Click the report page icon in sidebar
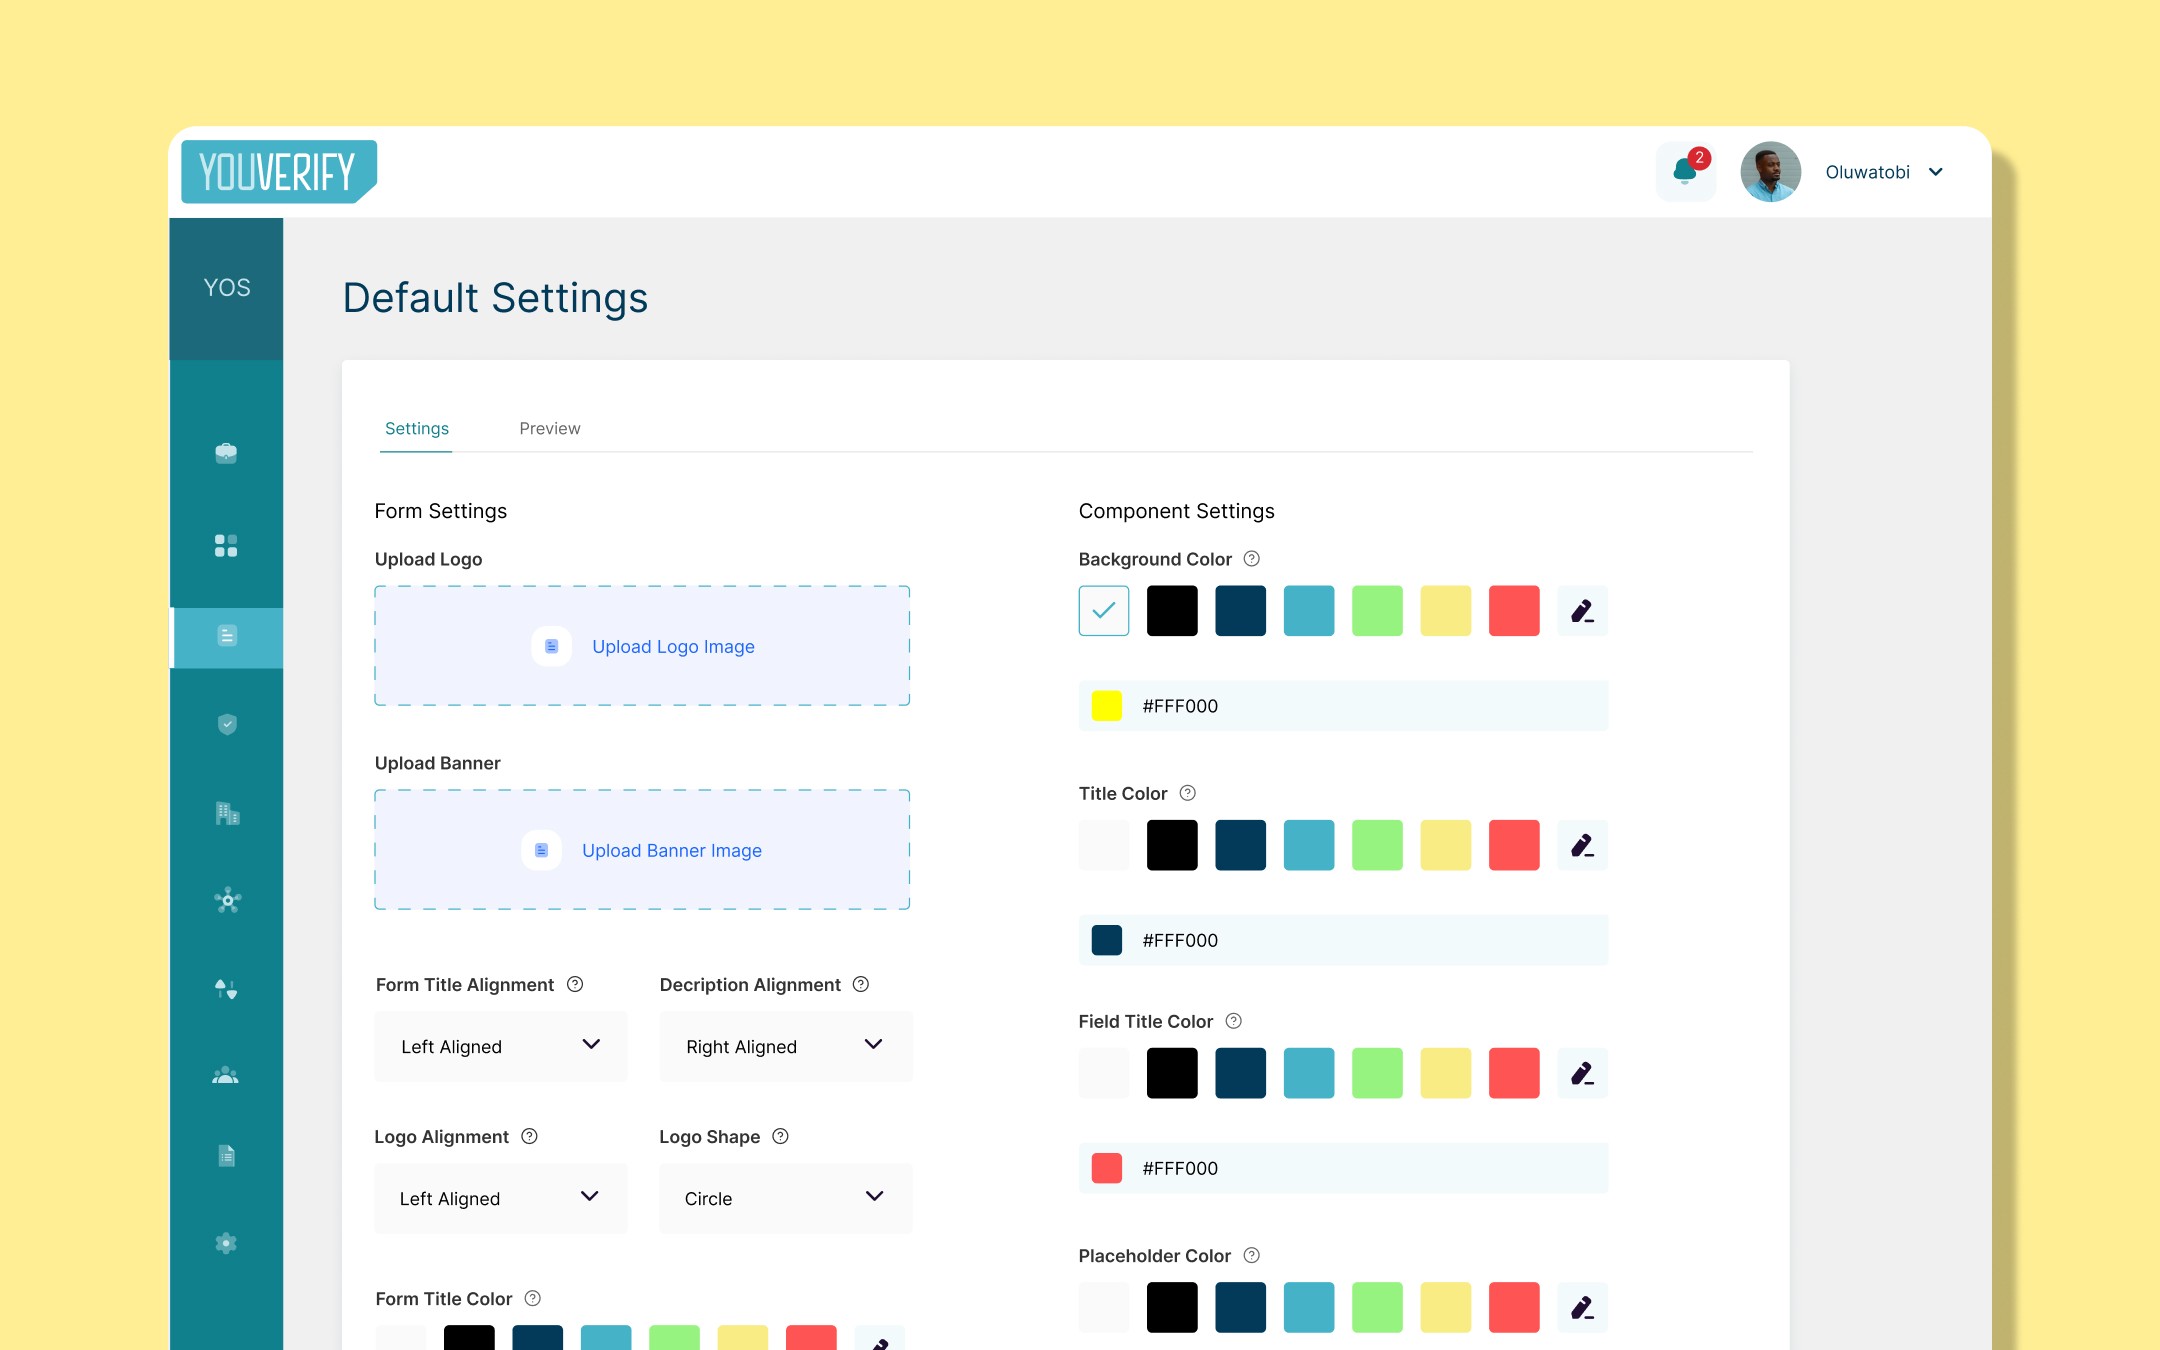The height and width of the screenshot is (1350, 2160). click(x=227, y=1156)
